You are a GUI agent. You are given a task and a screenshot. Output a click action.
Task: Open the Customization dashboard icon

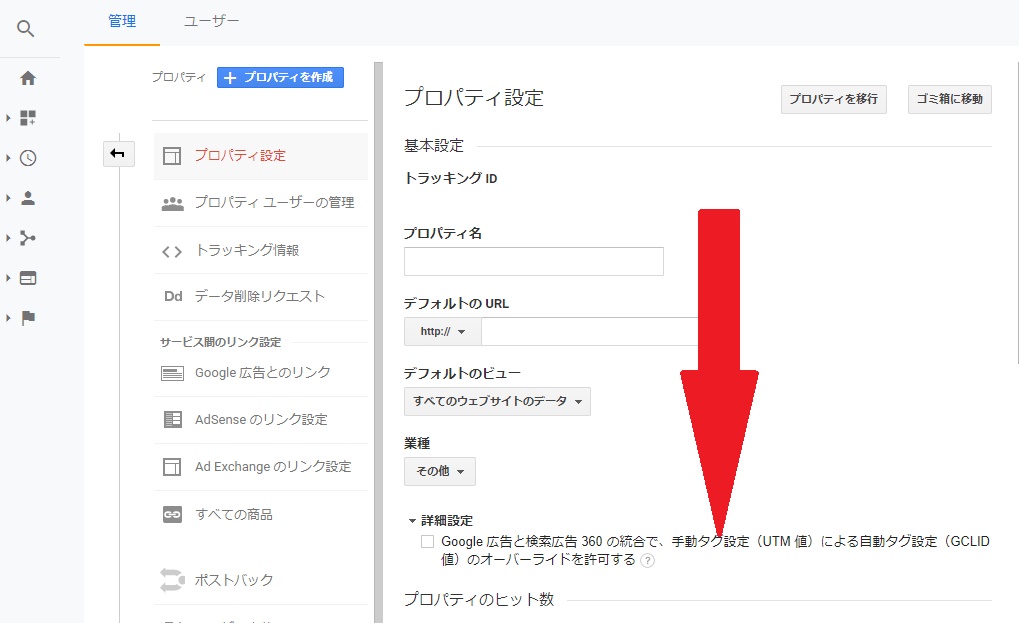coord(28,118)
